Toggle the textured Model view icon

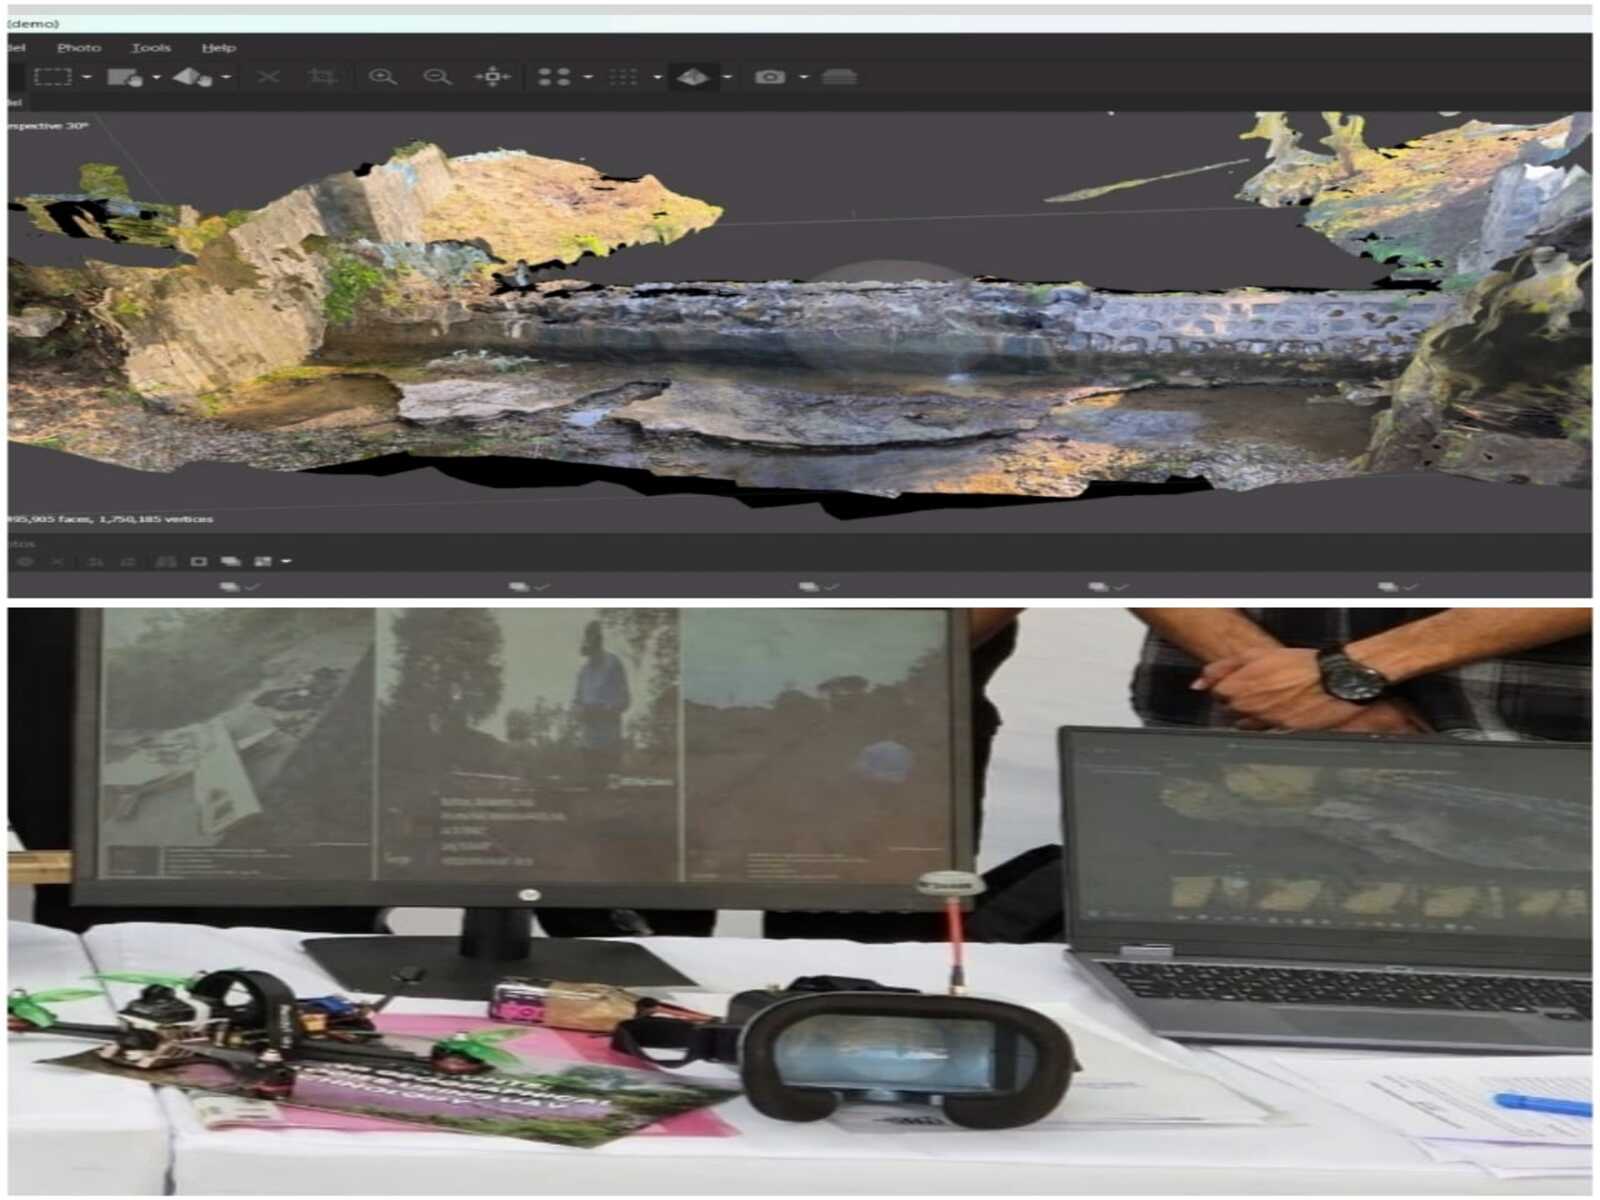[693, 77]
